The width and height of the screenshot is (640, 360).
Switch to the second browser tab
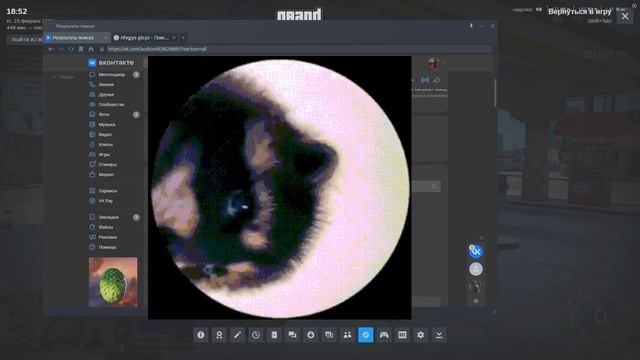point(144,38)
